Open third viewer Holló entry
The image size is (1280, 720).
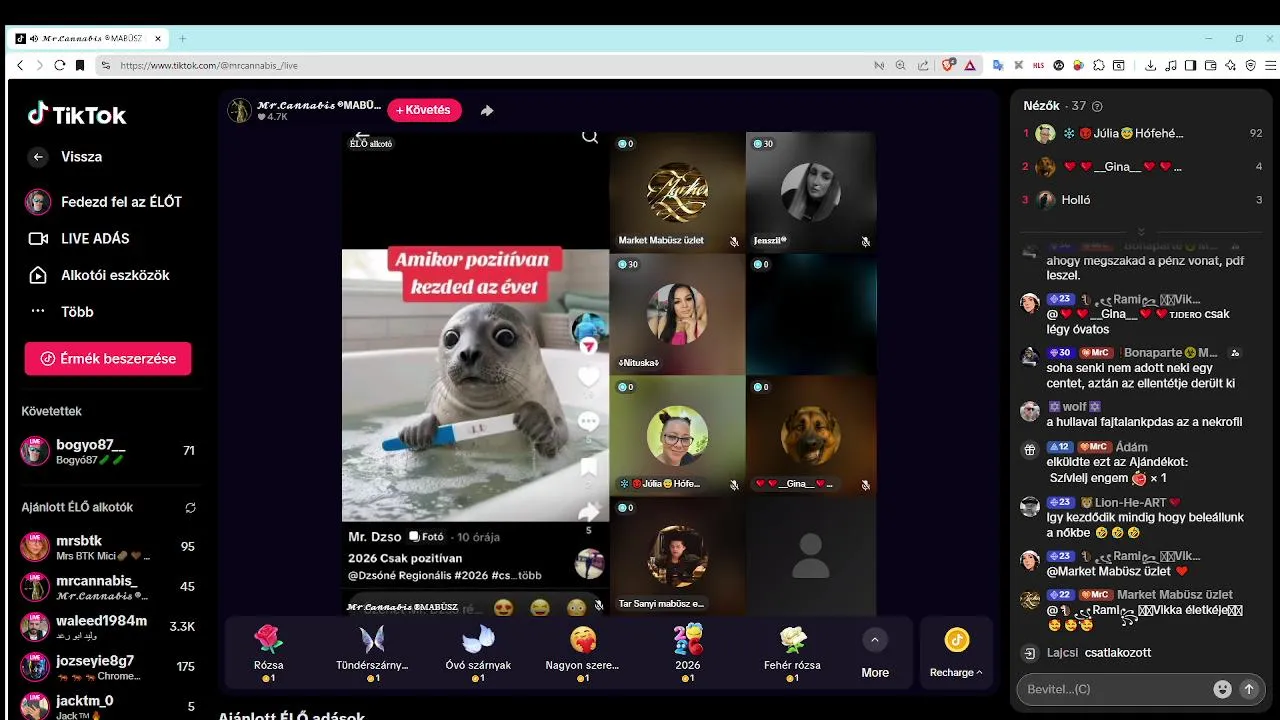point(1141,200)
